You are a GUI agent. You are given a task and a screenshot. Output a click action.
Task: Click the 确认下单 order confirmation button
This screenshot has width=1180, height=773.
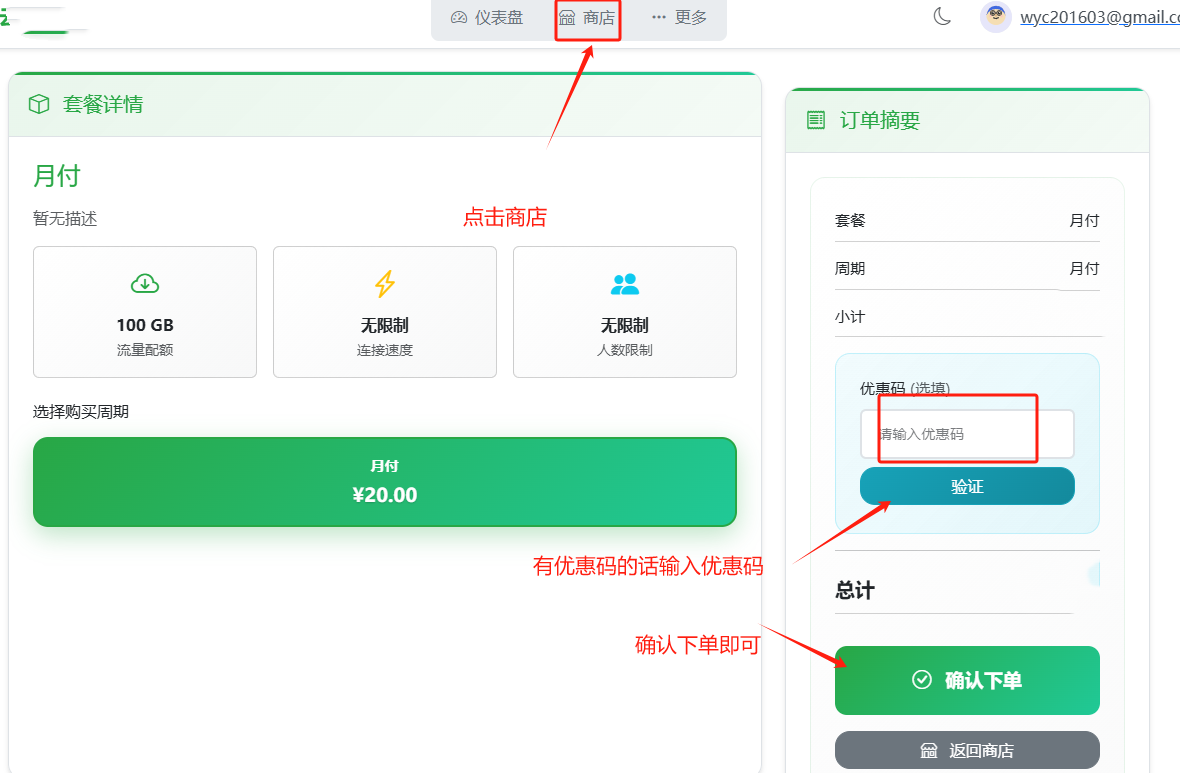(967, 680)
